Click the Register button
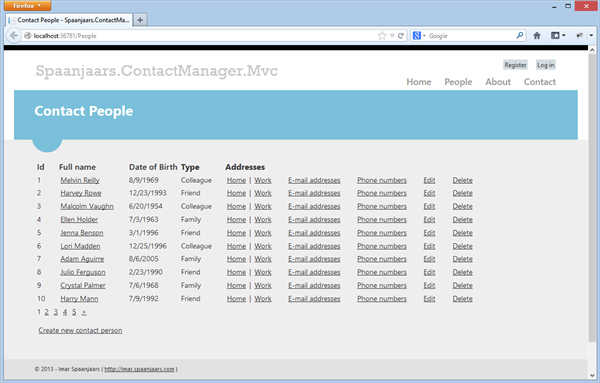Viewport: 600px width, 383px height. 515,65
